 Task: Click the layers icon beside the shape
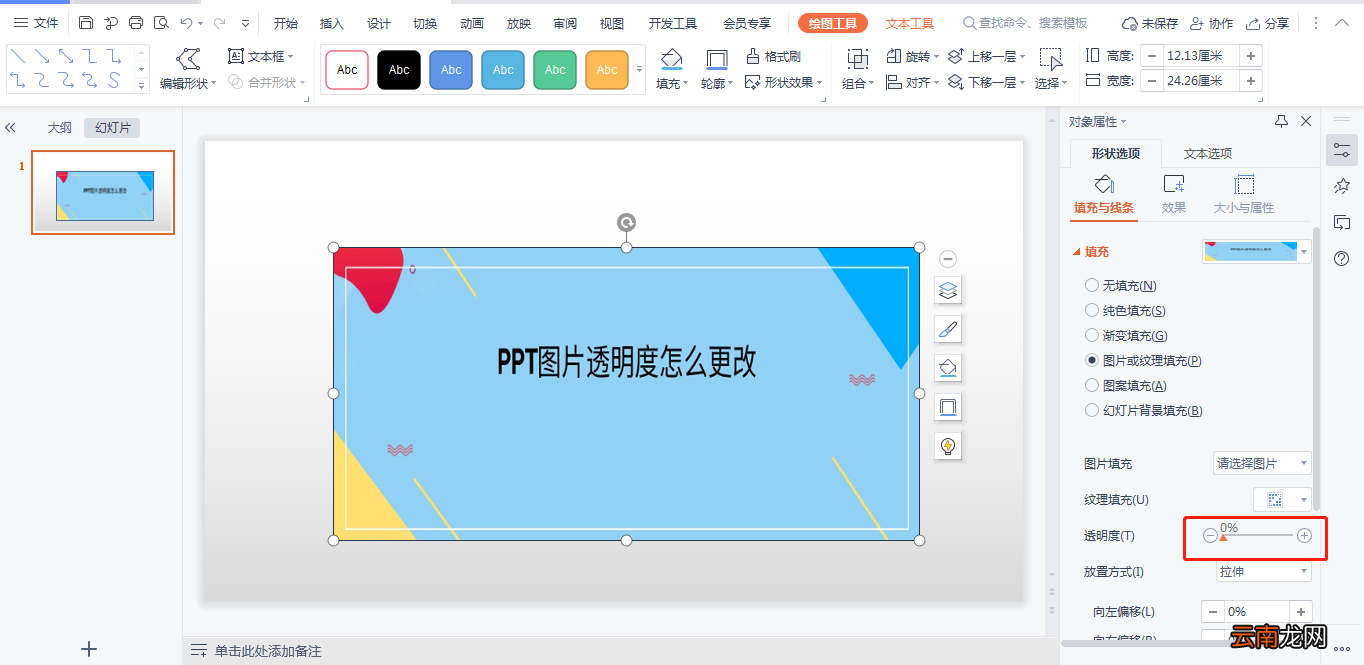(948, 290)
